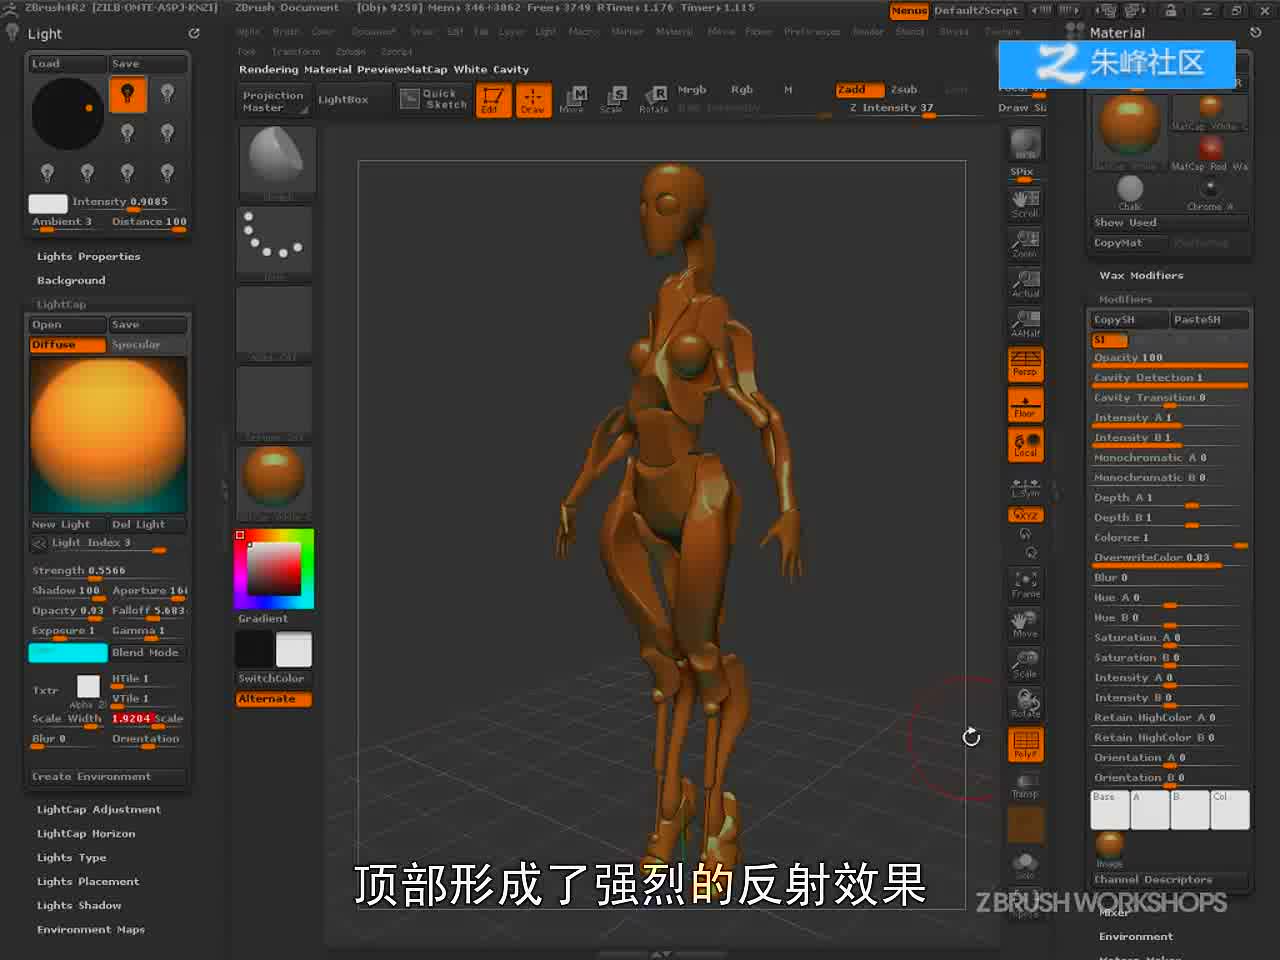The width and height of the screenshot is (1280, 960).
Task: Click the Quick Sketch icon
Action: 435,99
